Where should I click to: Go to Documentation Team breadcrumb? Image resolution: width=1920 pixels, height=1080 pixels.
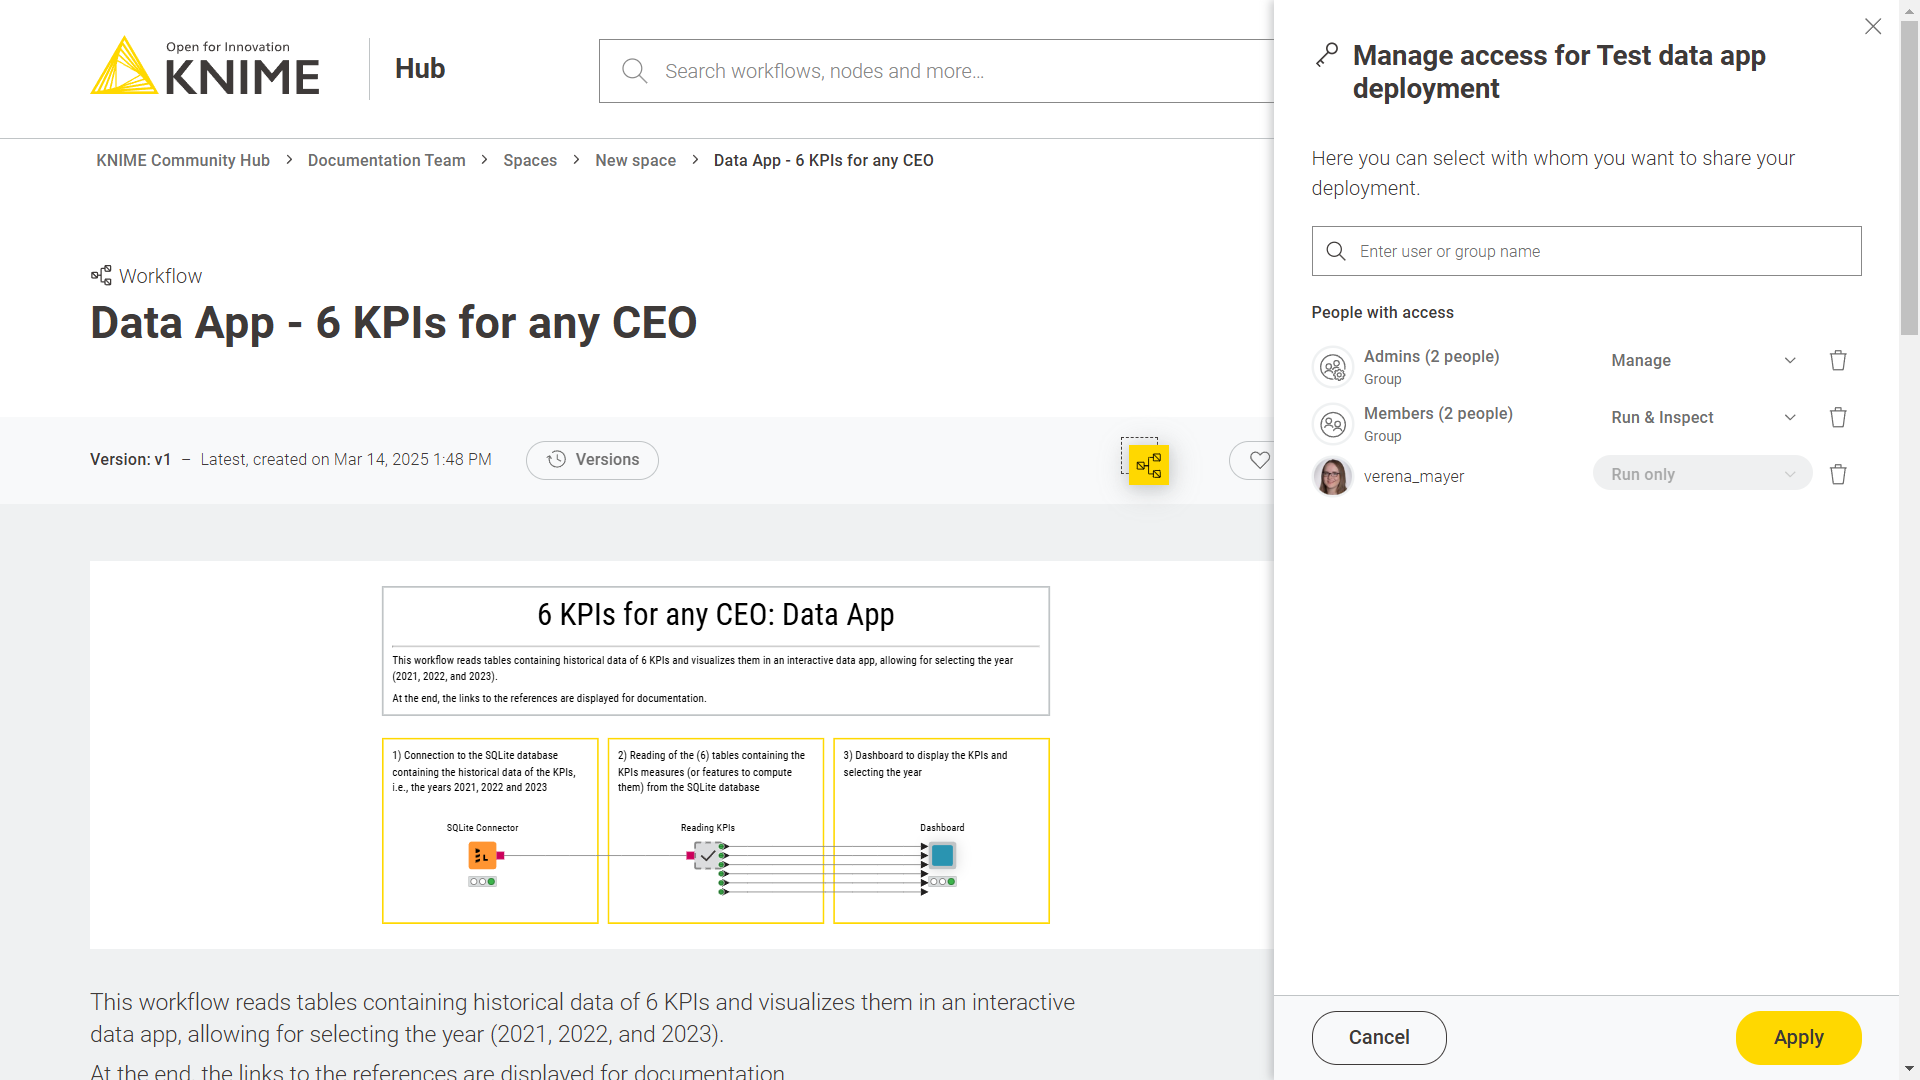tap(386, 161)
